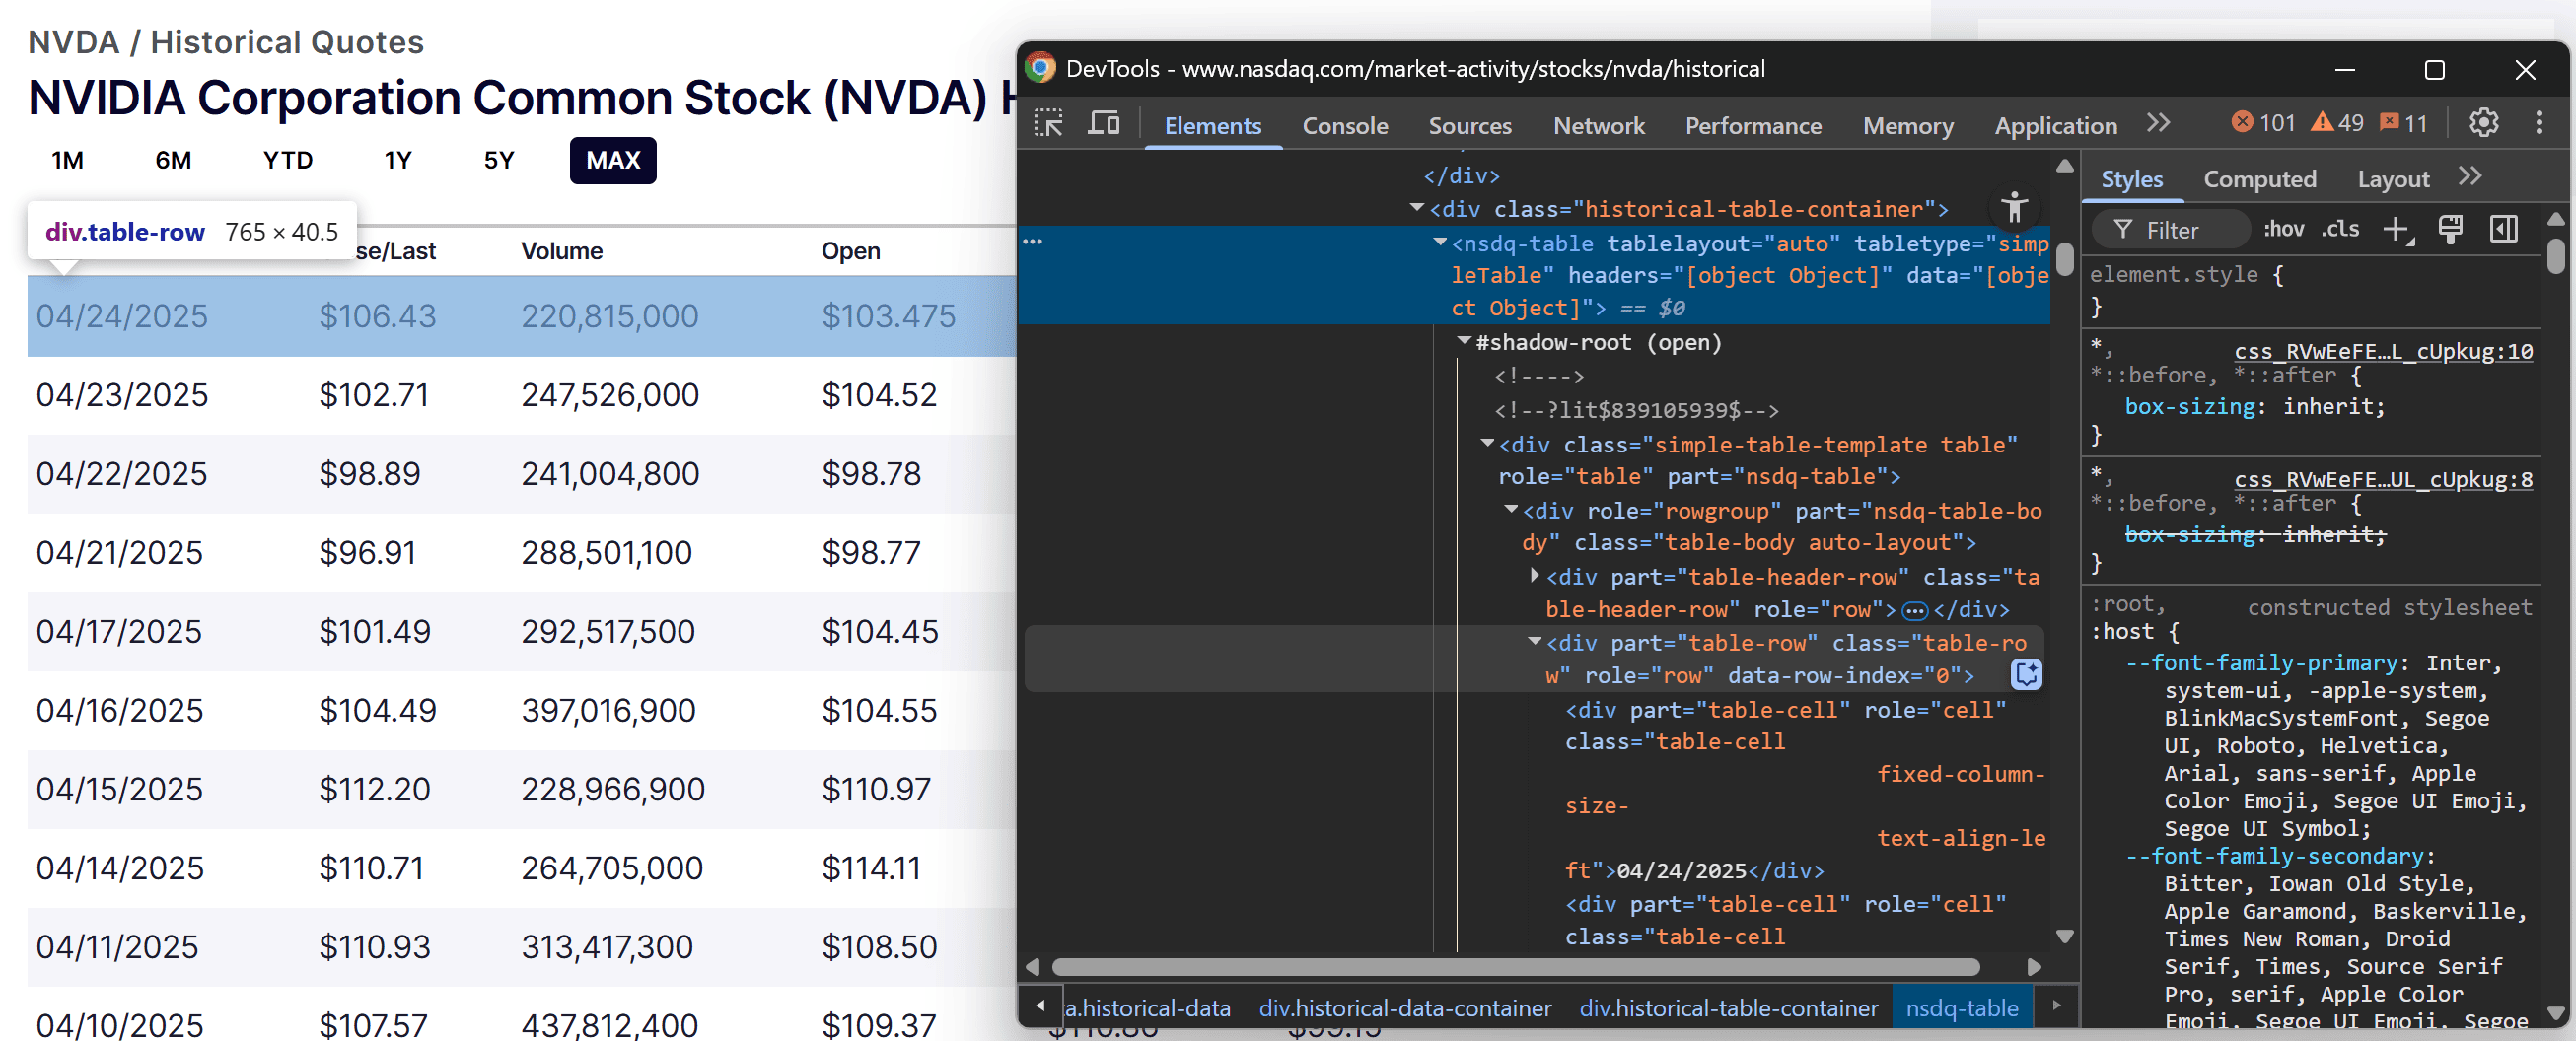Select the 5Y time range
2576x1041 pixels.
[499, 160]
